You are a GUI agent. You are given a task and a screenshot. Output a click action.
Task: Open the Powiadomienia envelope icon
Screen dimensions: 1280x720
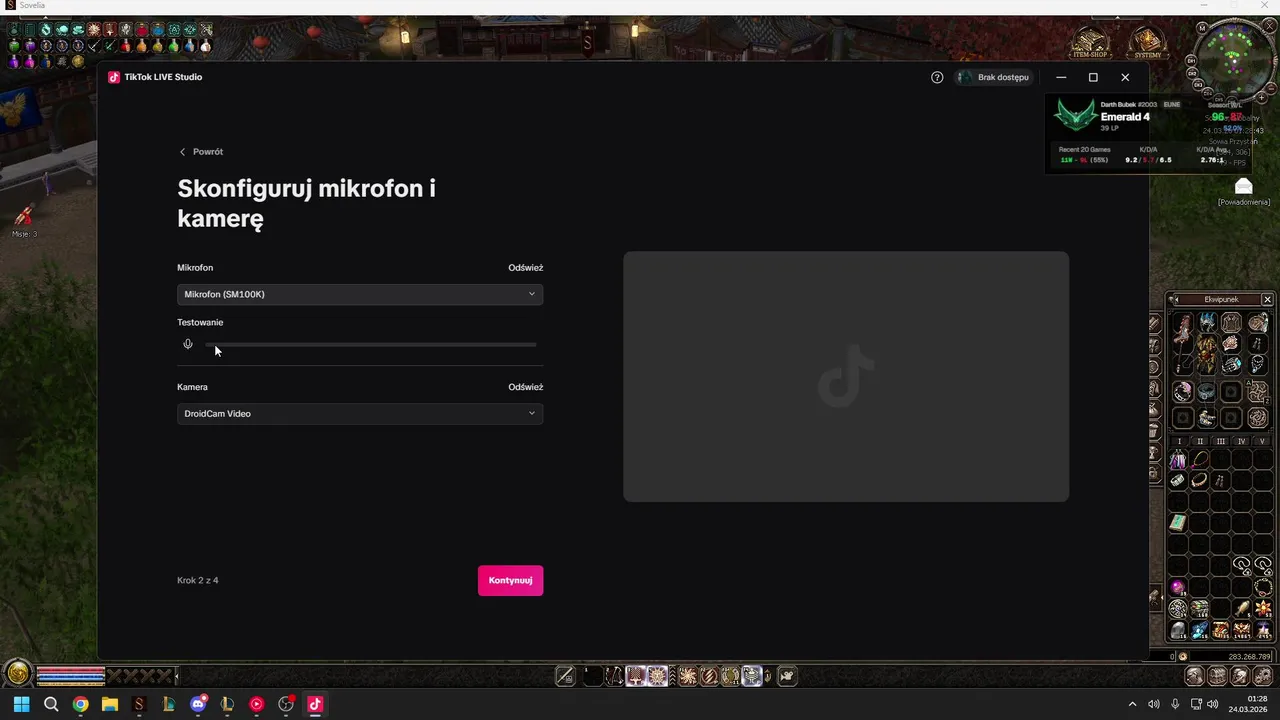1243,187
